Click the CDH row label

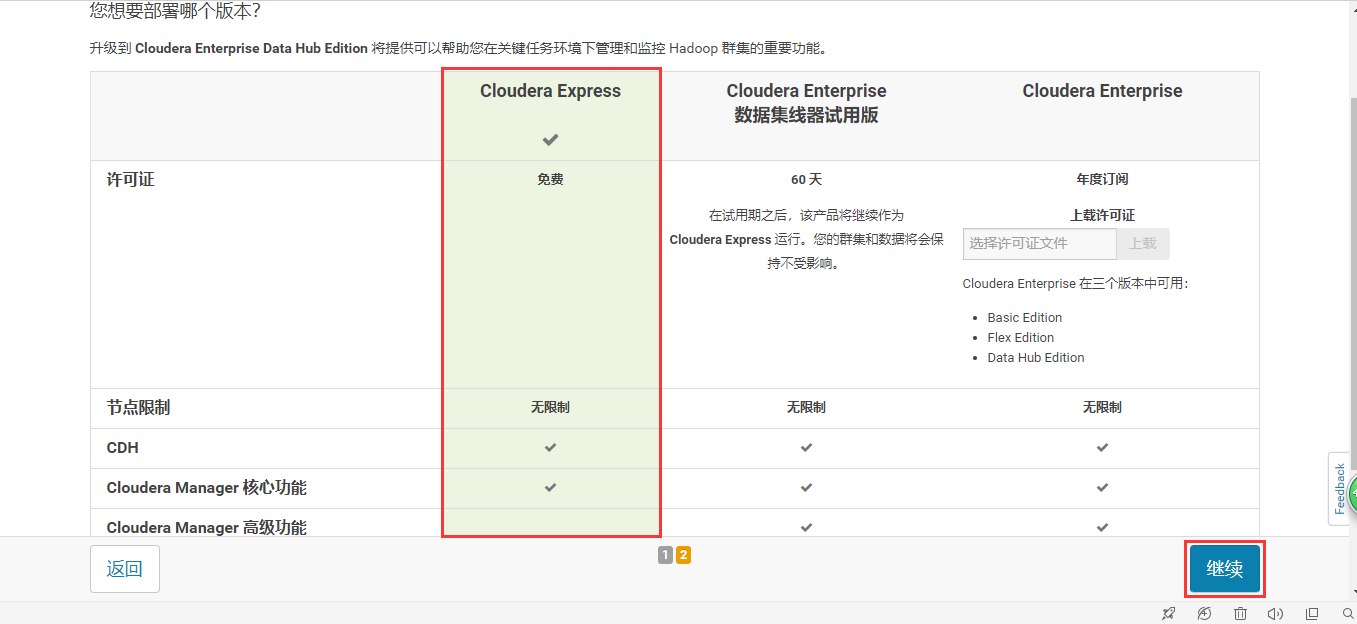122,448
